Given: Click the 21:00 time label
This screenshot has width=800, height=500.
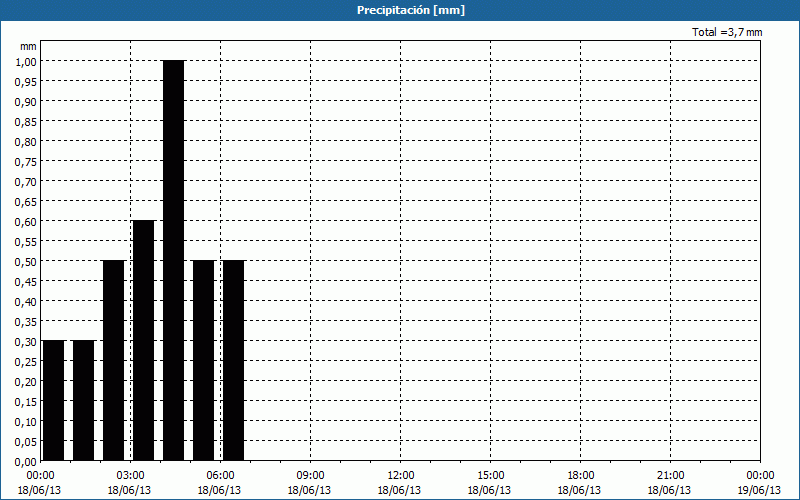Looking at the screenshot, I should tap(670, 476).
